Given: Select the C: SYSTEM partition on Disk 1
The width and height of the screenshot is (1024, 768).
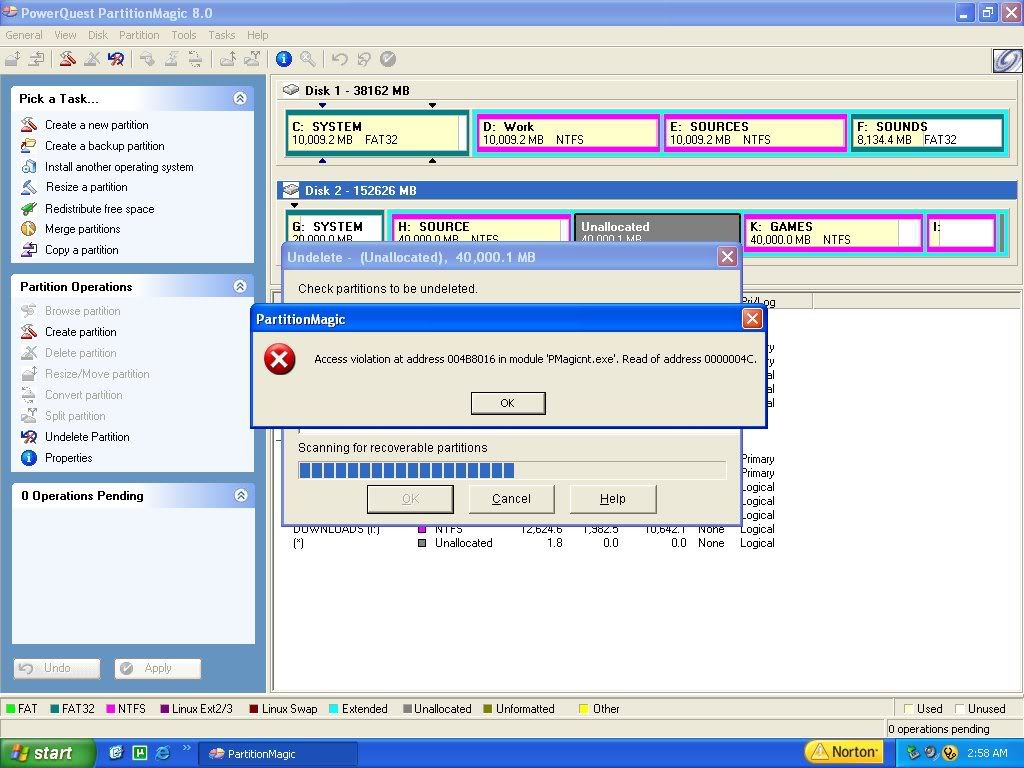Looking at the screenshot, I should point(377,133).
